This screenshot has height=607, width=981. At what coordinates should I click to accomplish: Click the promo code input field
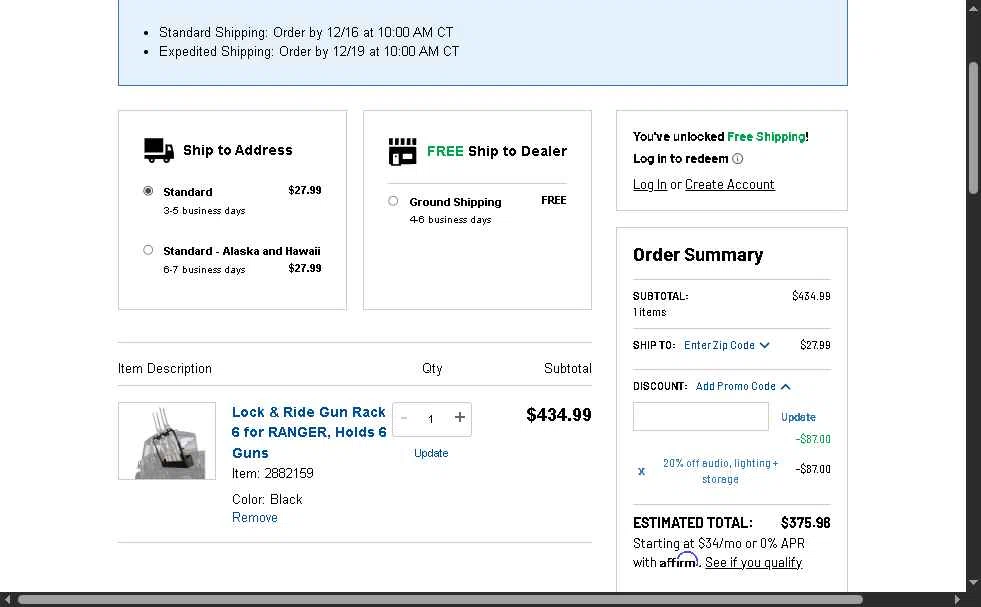point(701,416)
